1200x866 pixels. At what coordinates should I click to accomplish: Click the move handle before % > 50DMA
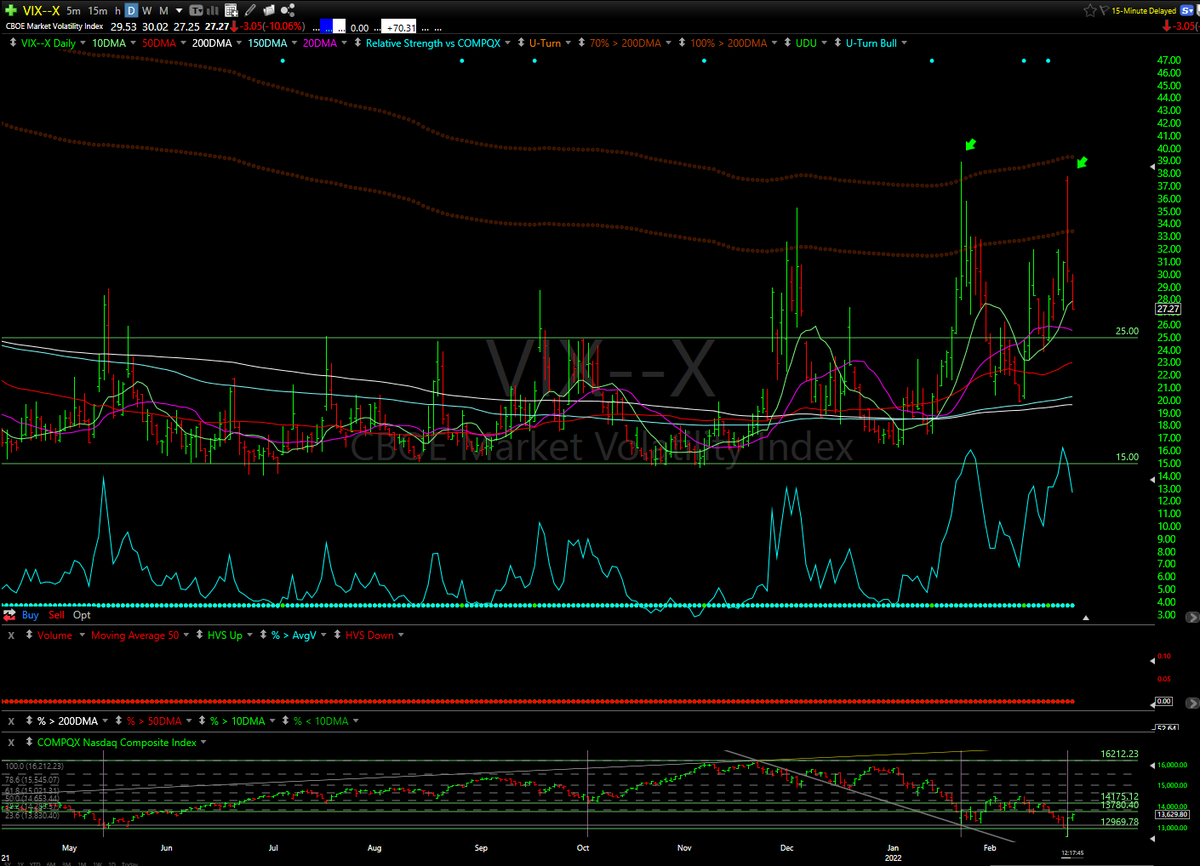(118, 720)
